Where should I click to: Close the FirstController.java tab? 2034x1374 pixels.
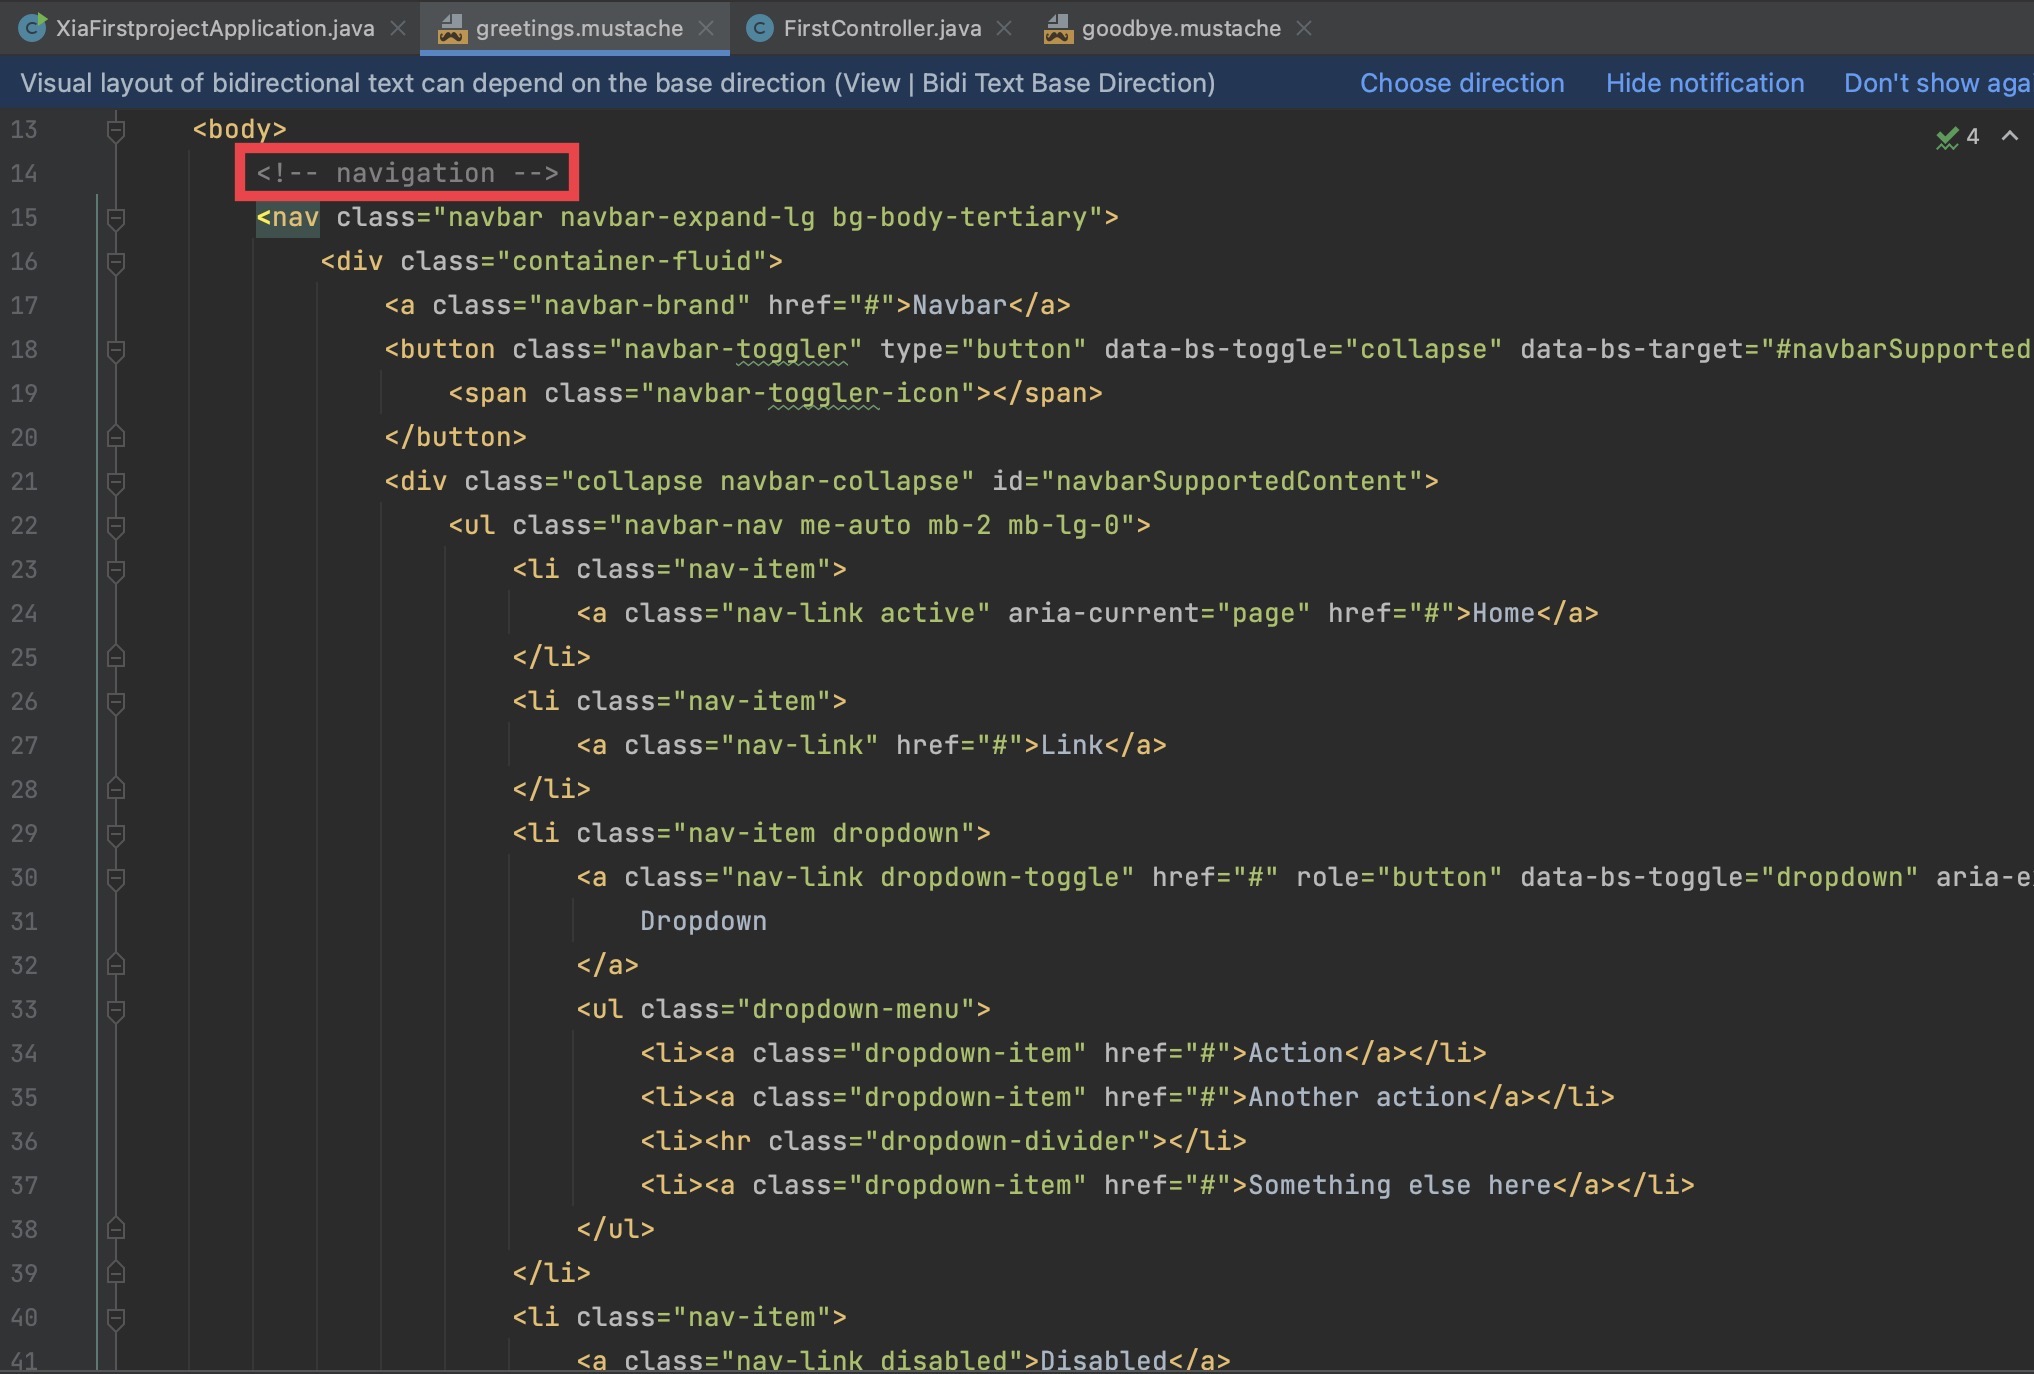pyautogui.click(x=1004, y=29)
